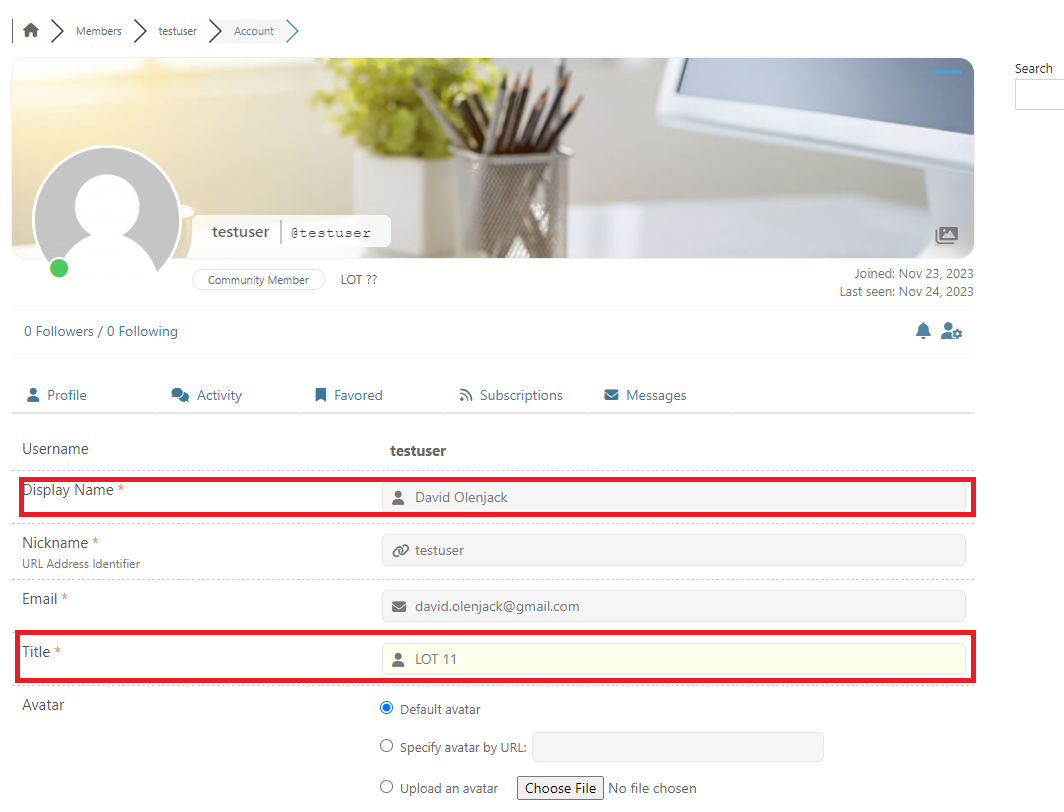Screen dimensions: 1064x812
Task: Focus the Search box on right
Action: point(1039,95)
